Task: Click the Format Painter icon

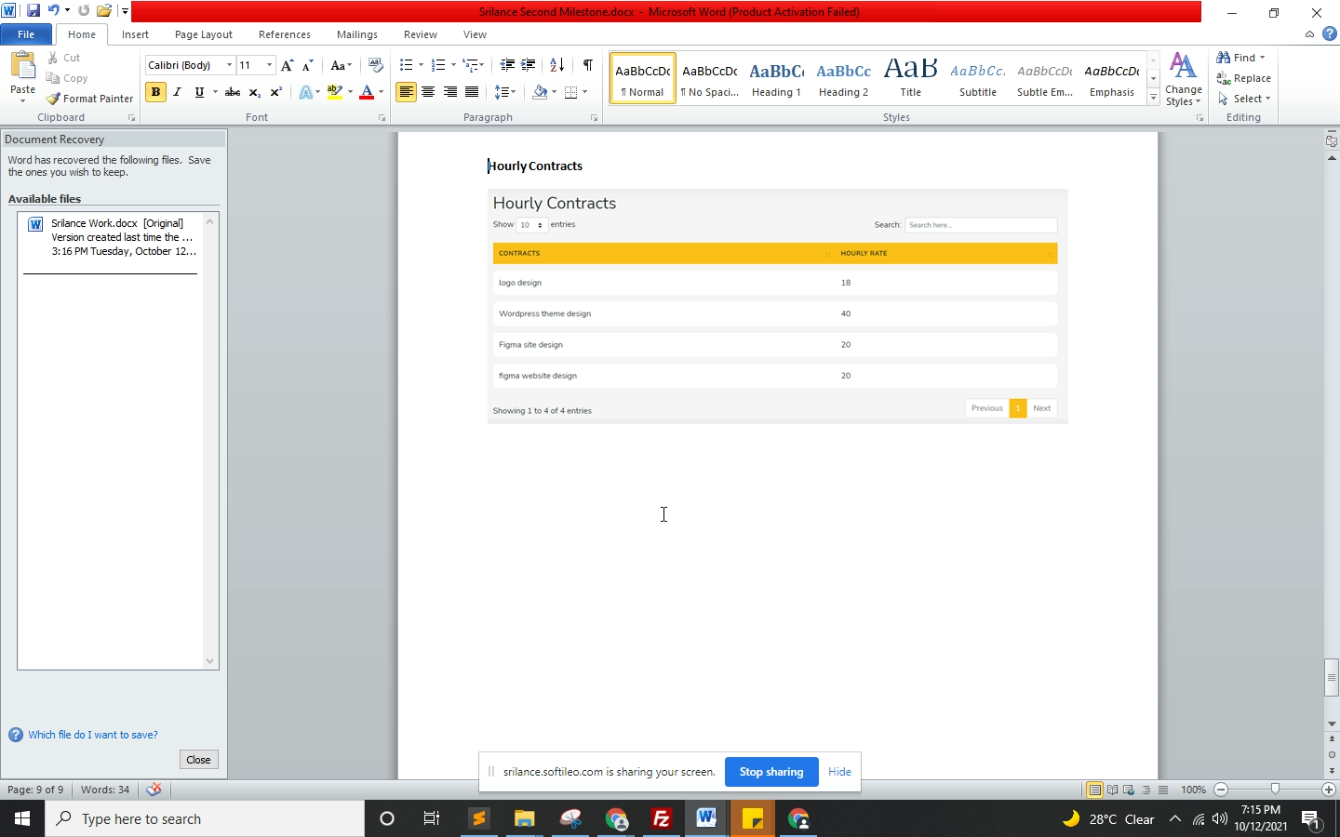Action: click(54, 99)
